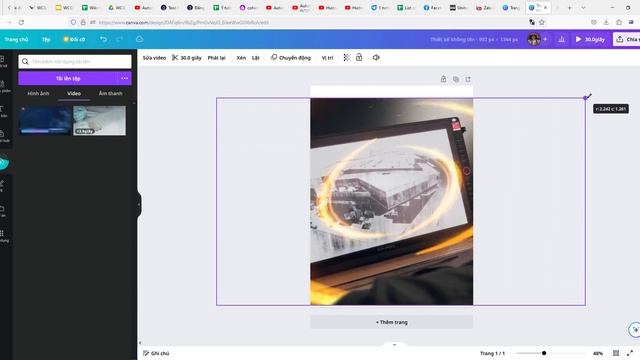This screenshot has width=640, height=360.
Task: Select the Xén crop option
Action: [241, 58]
